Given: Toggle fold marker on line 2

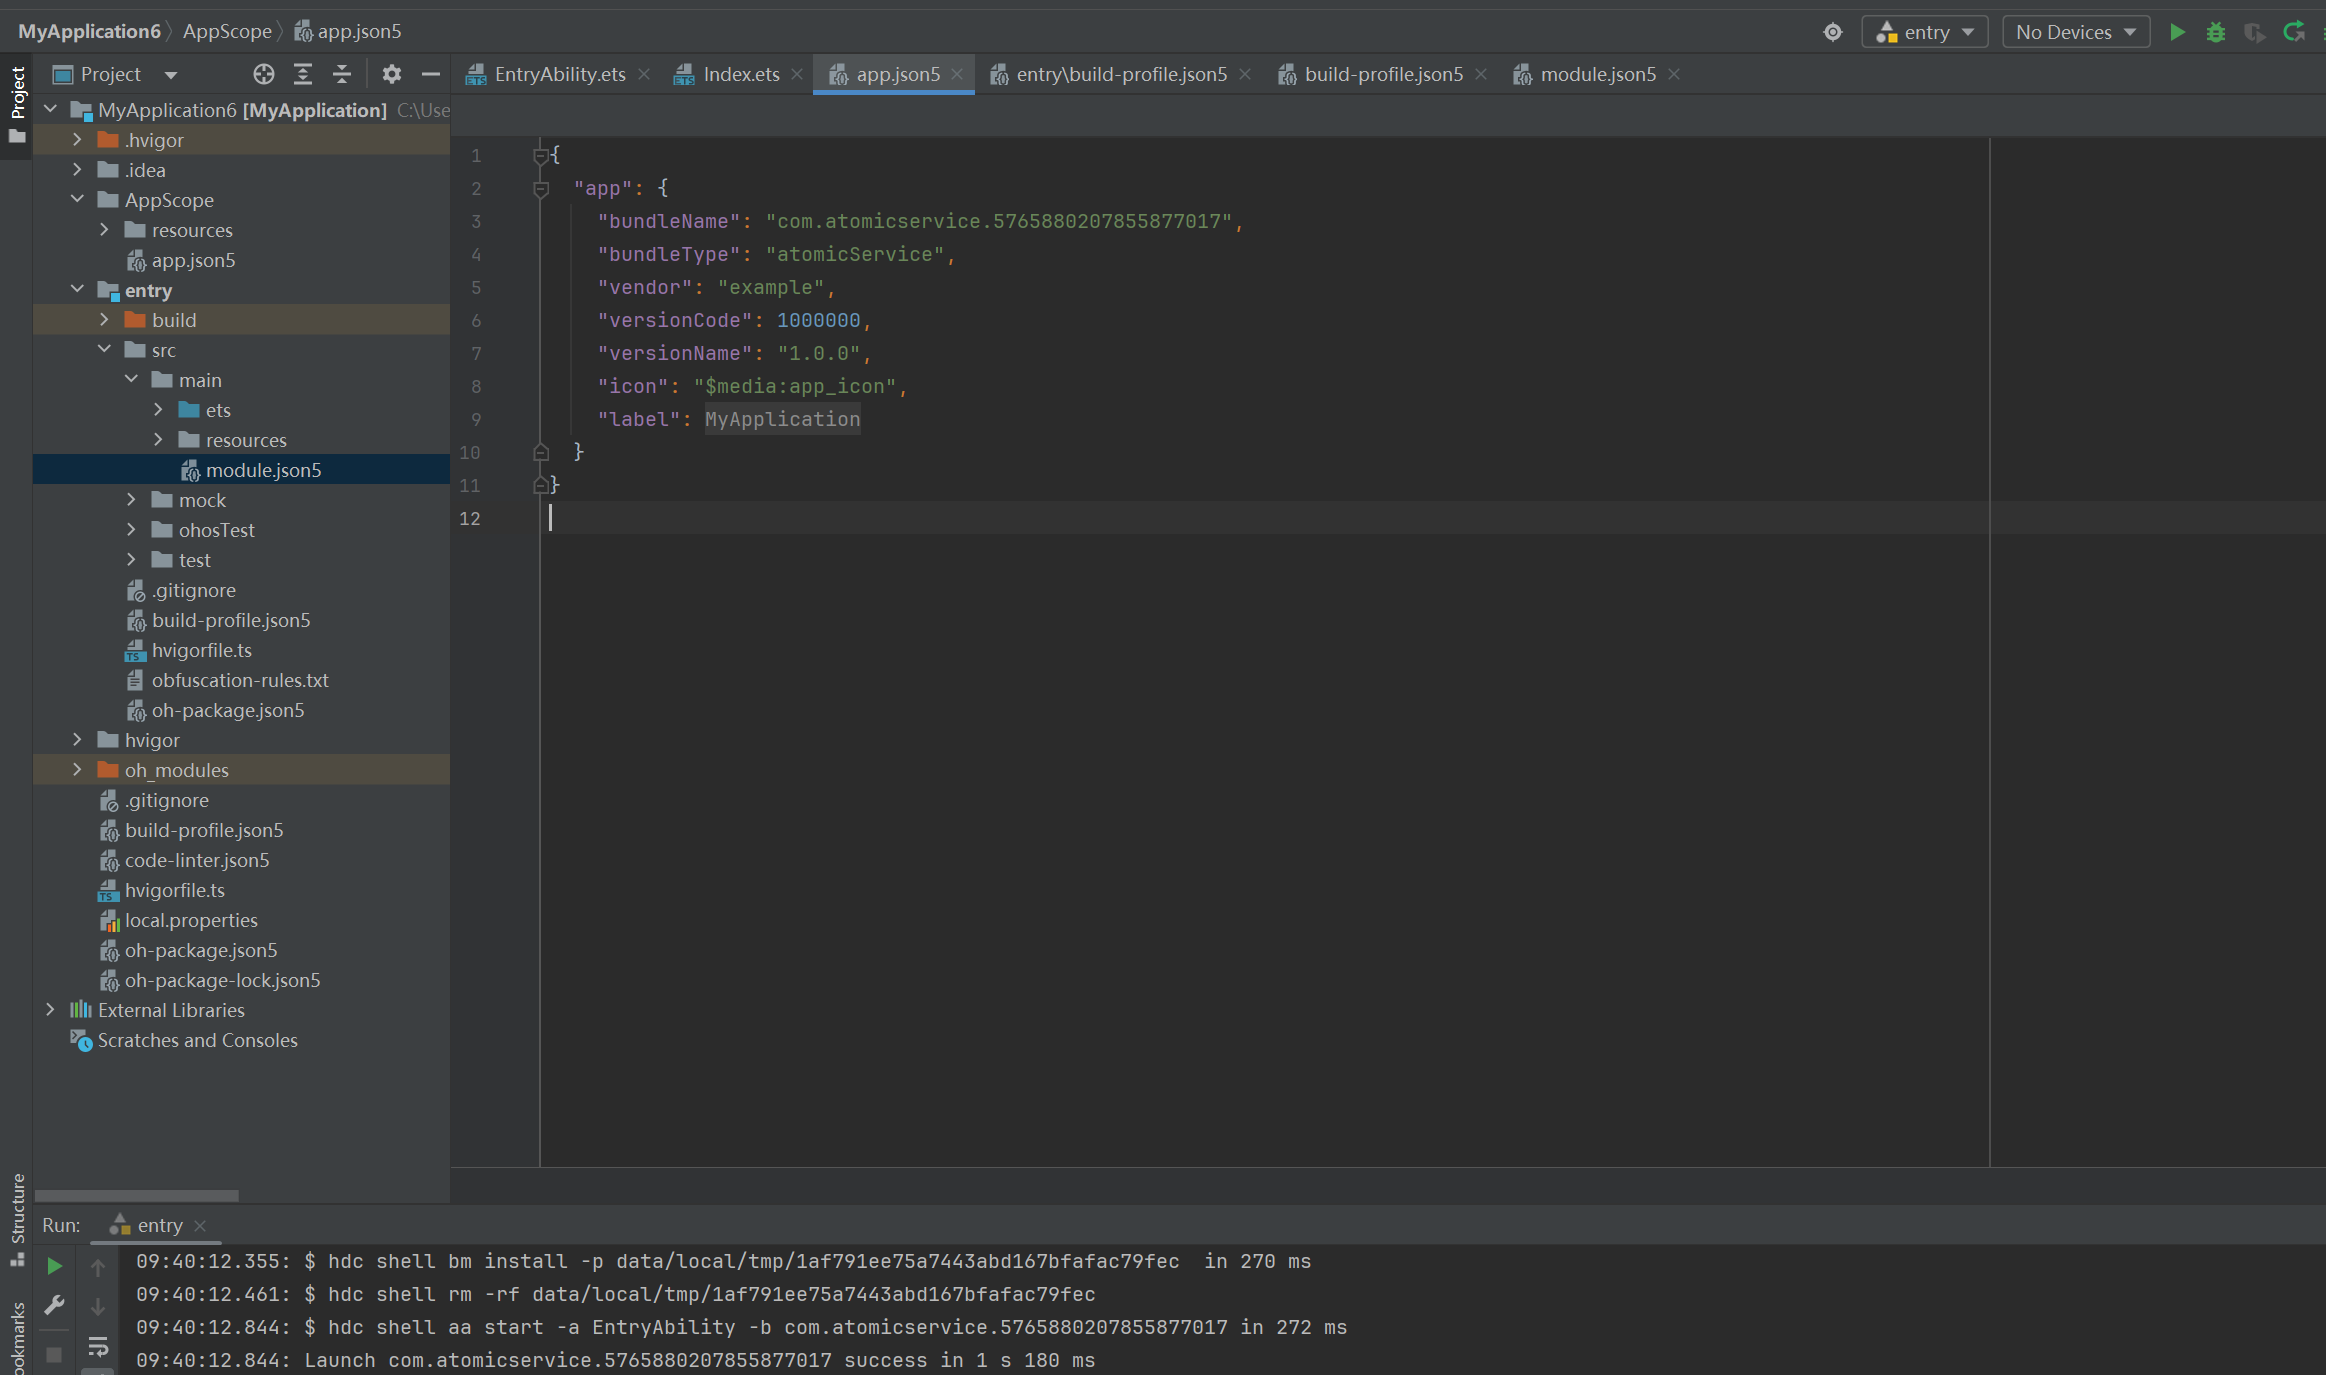Looking at the screenshot, I should pyautogui.click(x=541, y=188).
